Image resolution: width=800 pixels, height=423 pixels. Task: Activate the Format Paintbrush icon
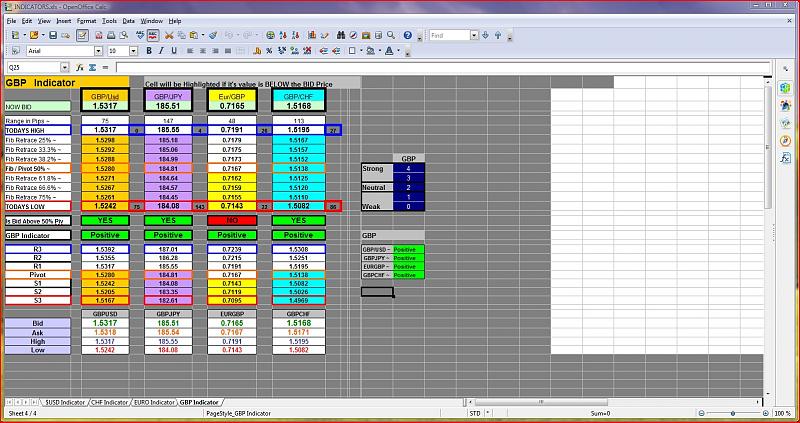point(213,35)
